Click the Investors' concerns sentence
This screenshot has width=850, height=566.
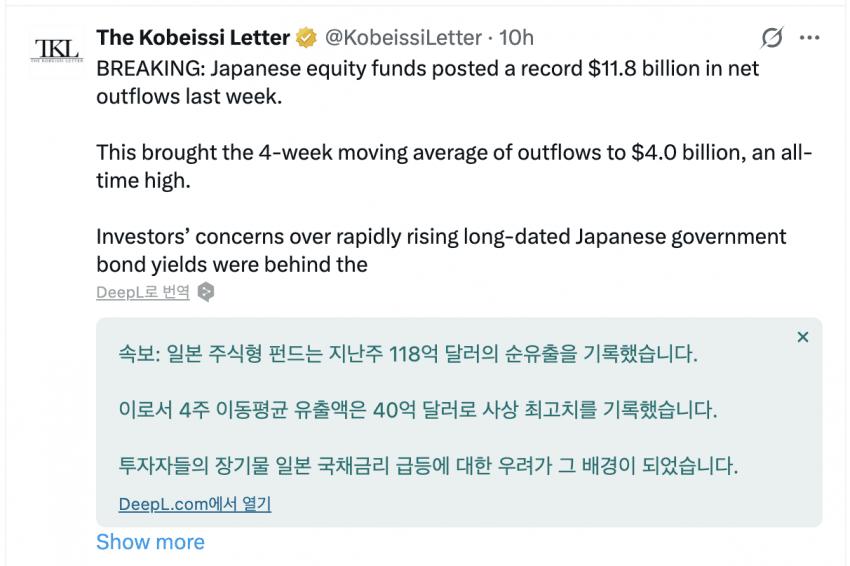coord(441,250)
